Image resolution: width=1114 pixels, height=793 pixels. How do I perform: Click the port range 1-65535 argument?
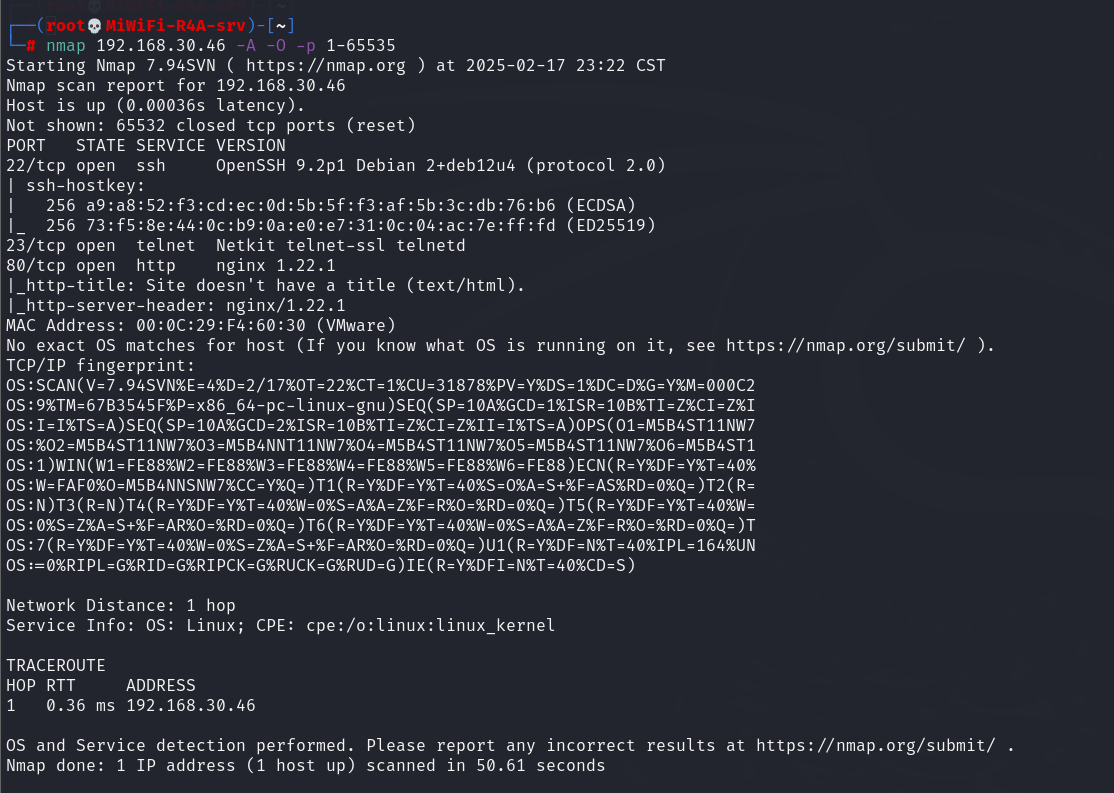click(361, 45)
